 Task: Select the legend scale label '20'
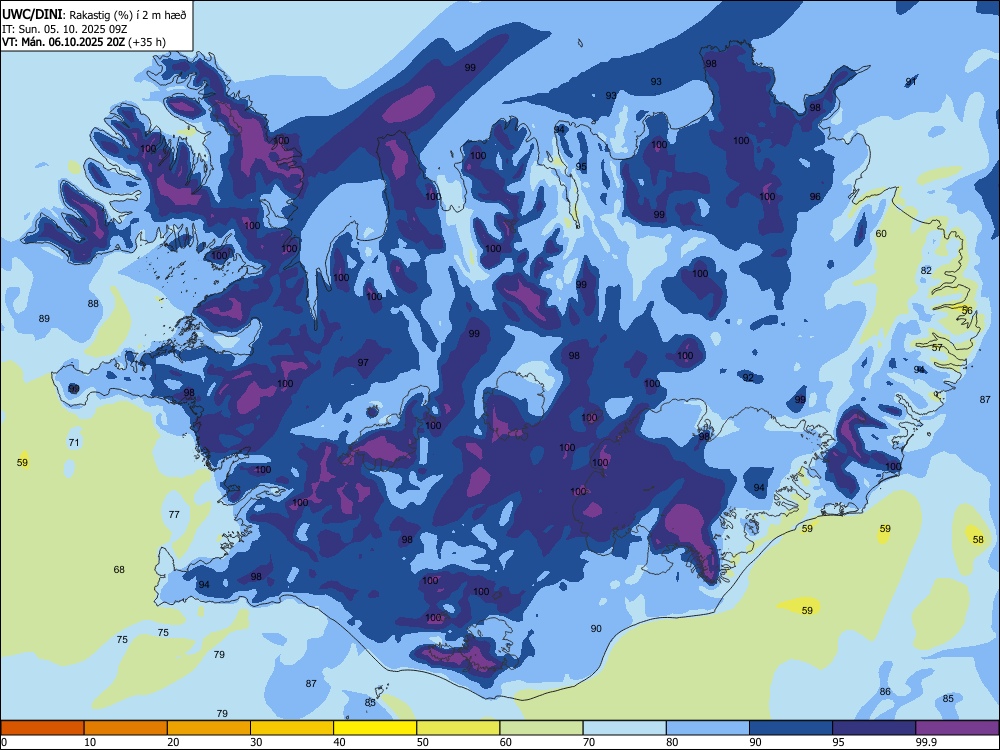(173, 742)
